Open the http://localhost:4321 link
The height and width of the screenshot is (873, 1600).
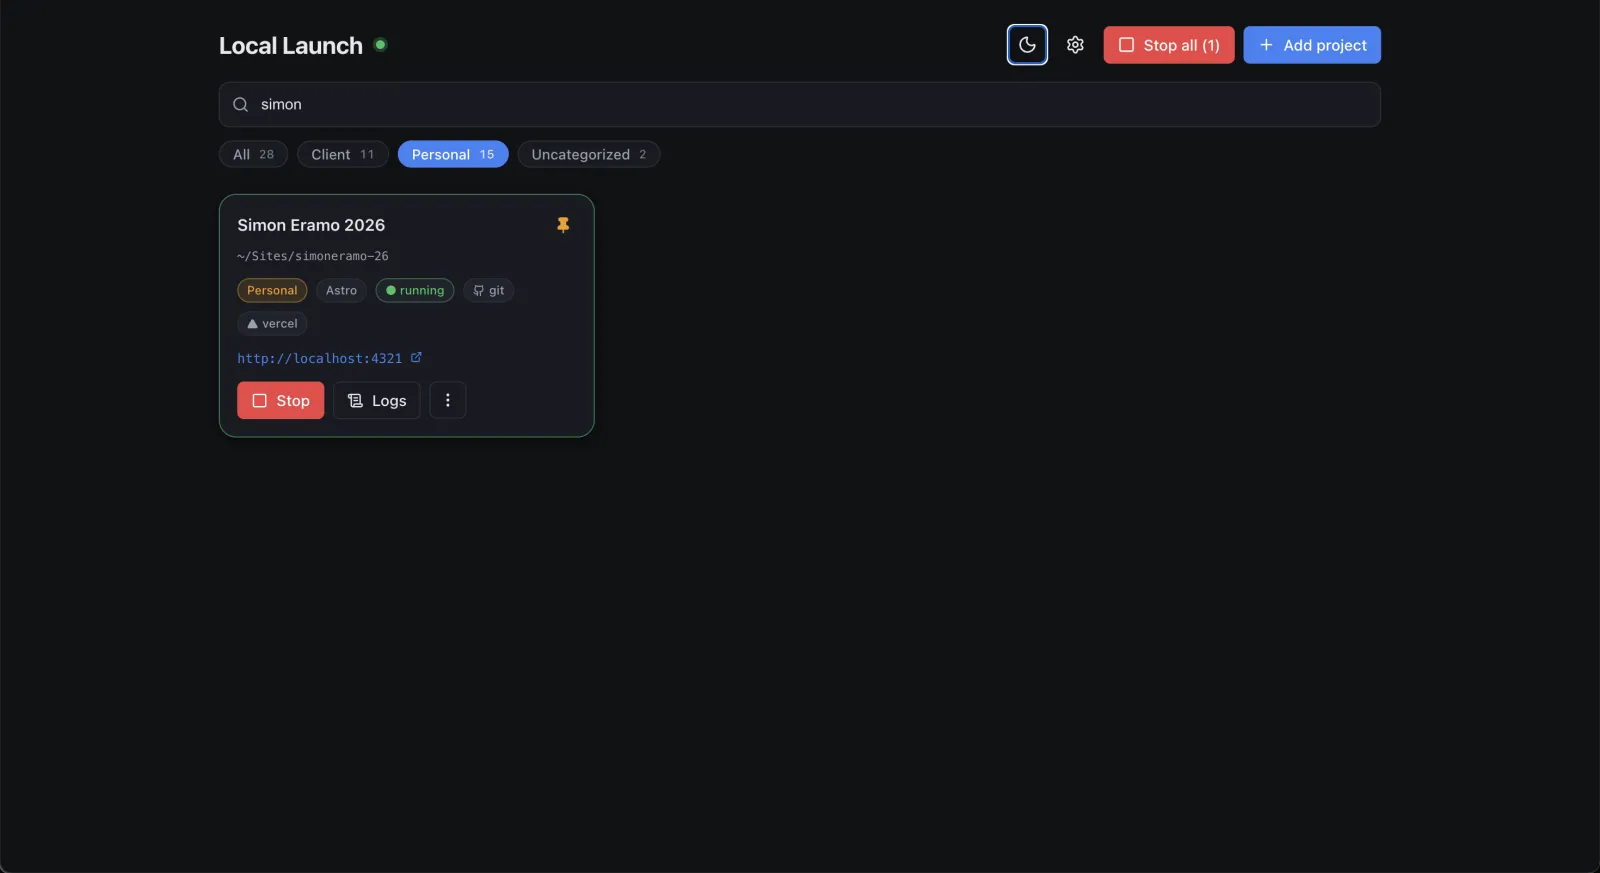click(x=319, y=358)
